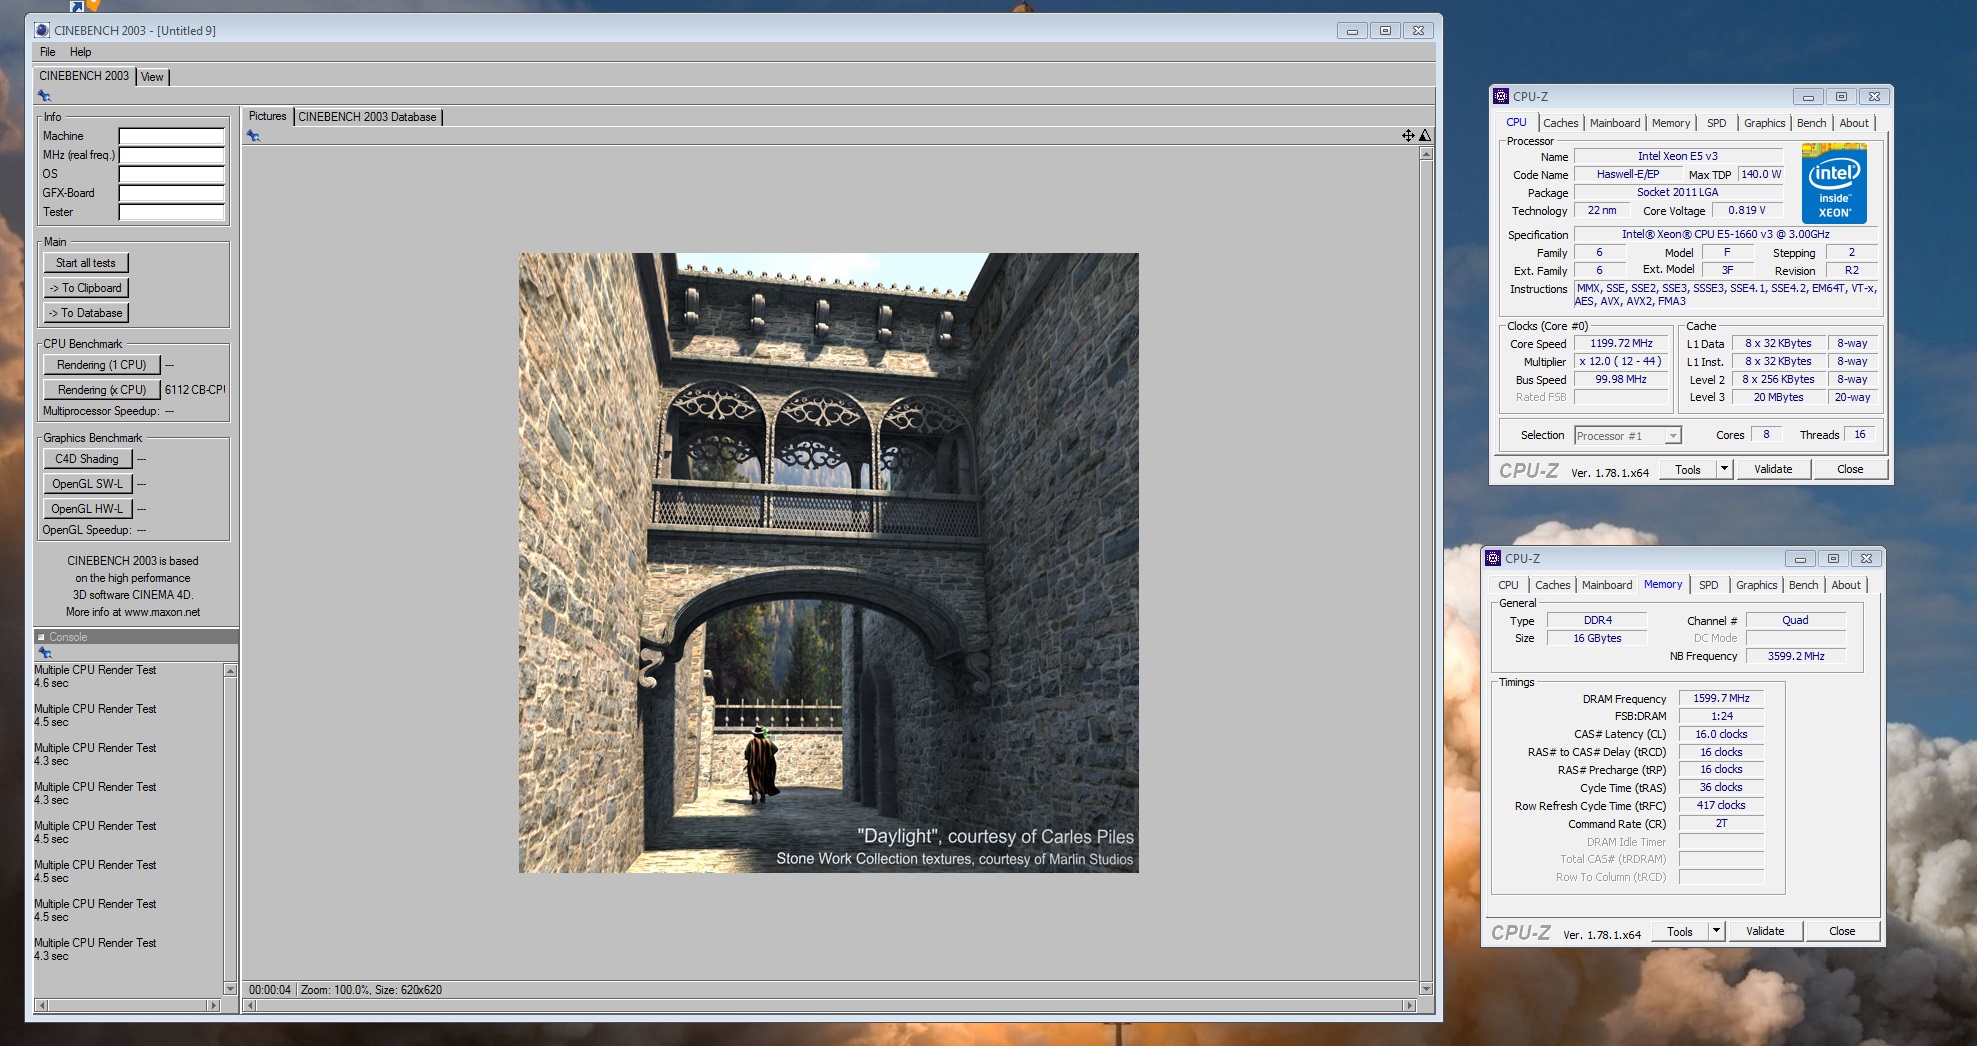Click Start all tests button
The image size is (1977, 1046).
(x=86, y=263)
